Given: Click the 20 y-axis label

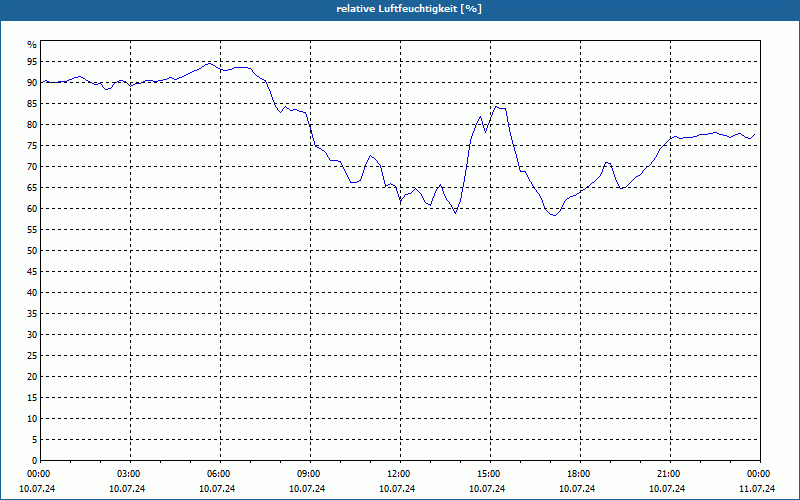Looking at the screenshot, I should click(32, 377).
